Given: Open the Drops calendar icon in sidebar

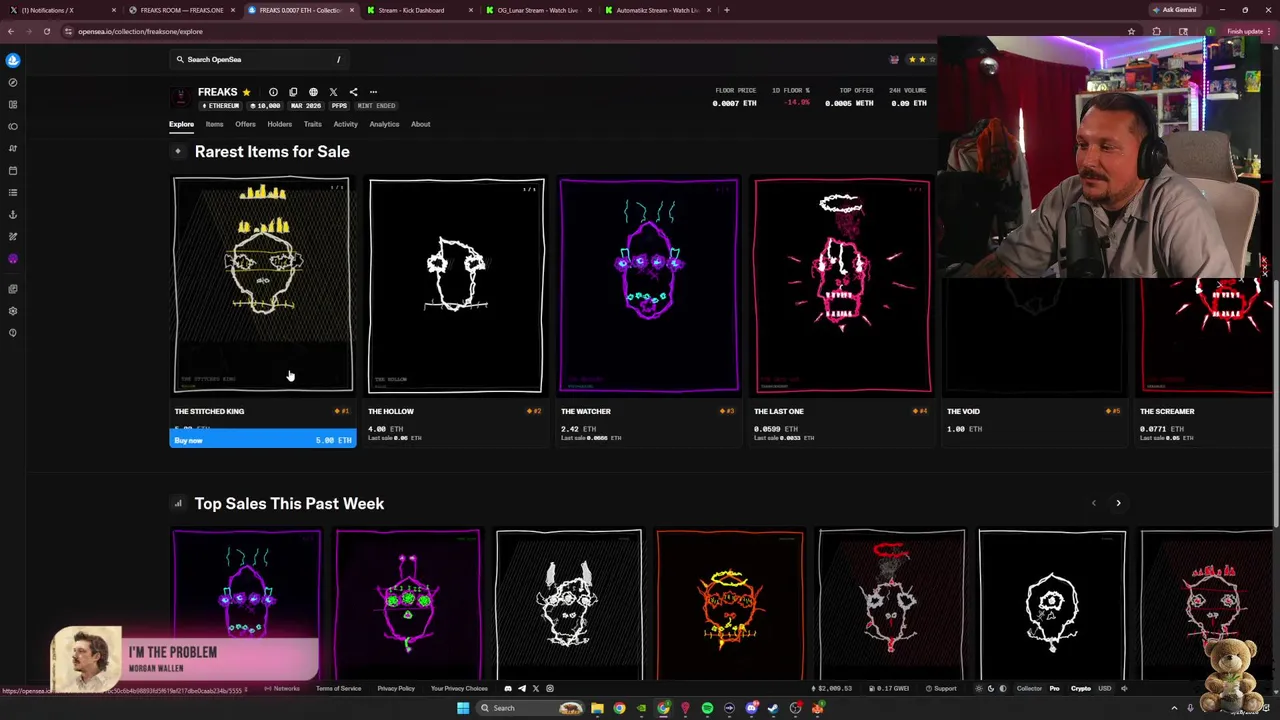Looking at the screenshot, I should point(12,170).
